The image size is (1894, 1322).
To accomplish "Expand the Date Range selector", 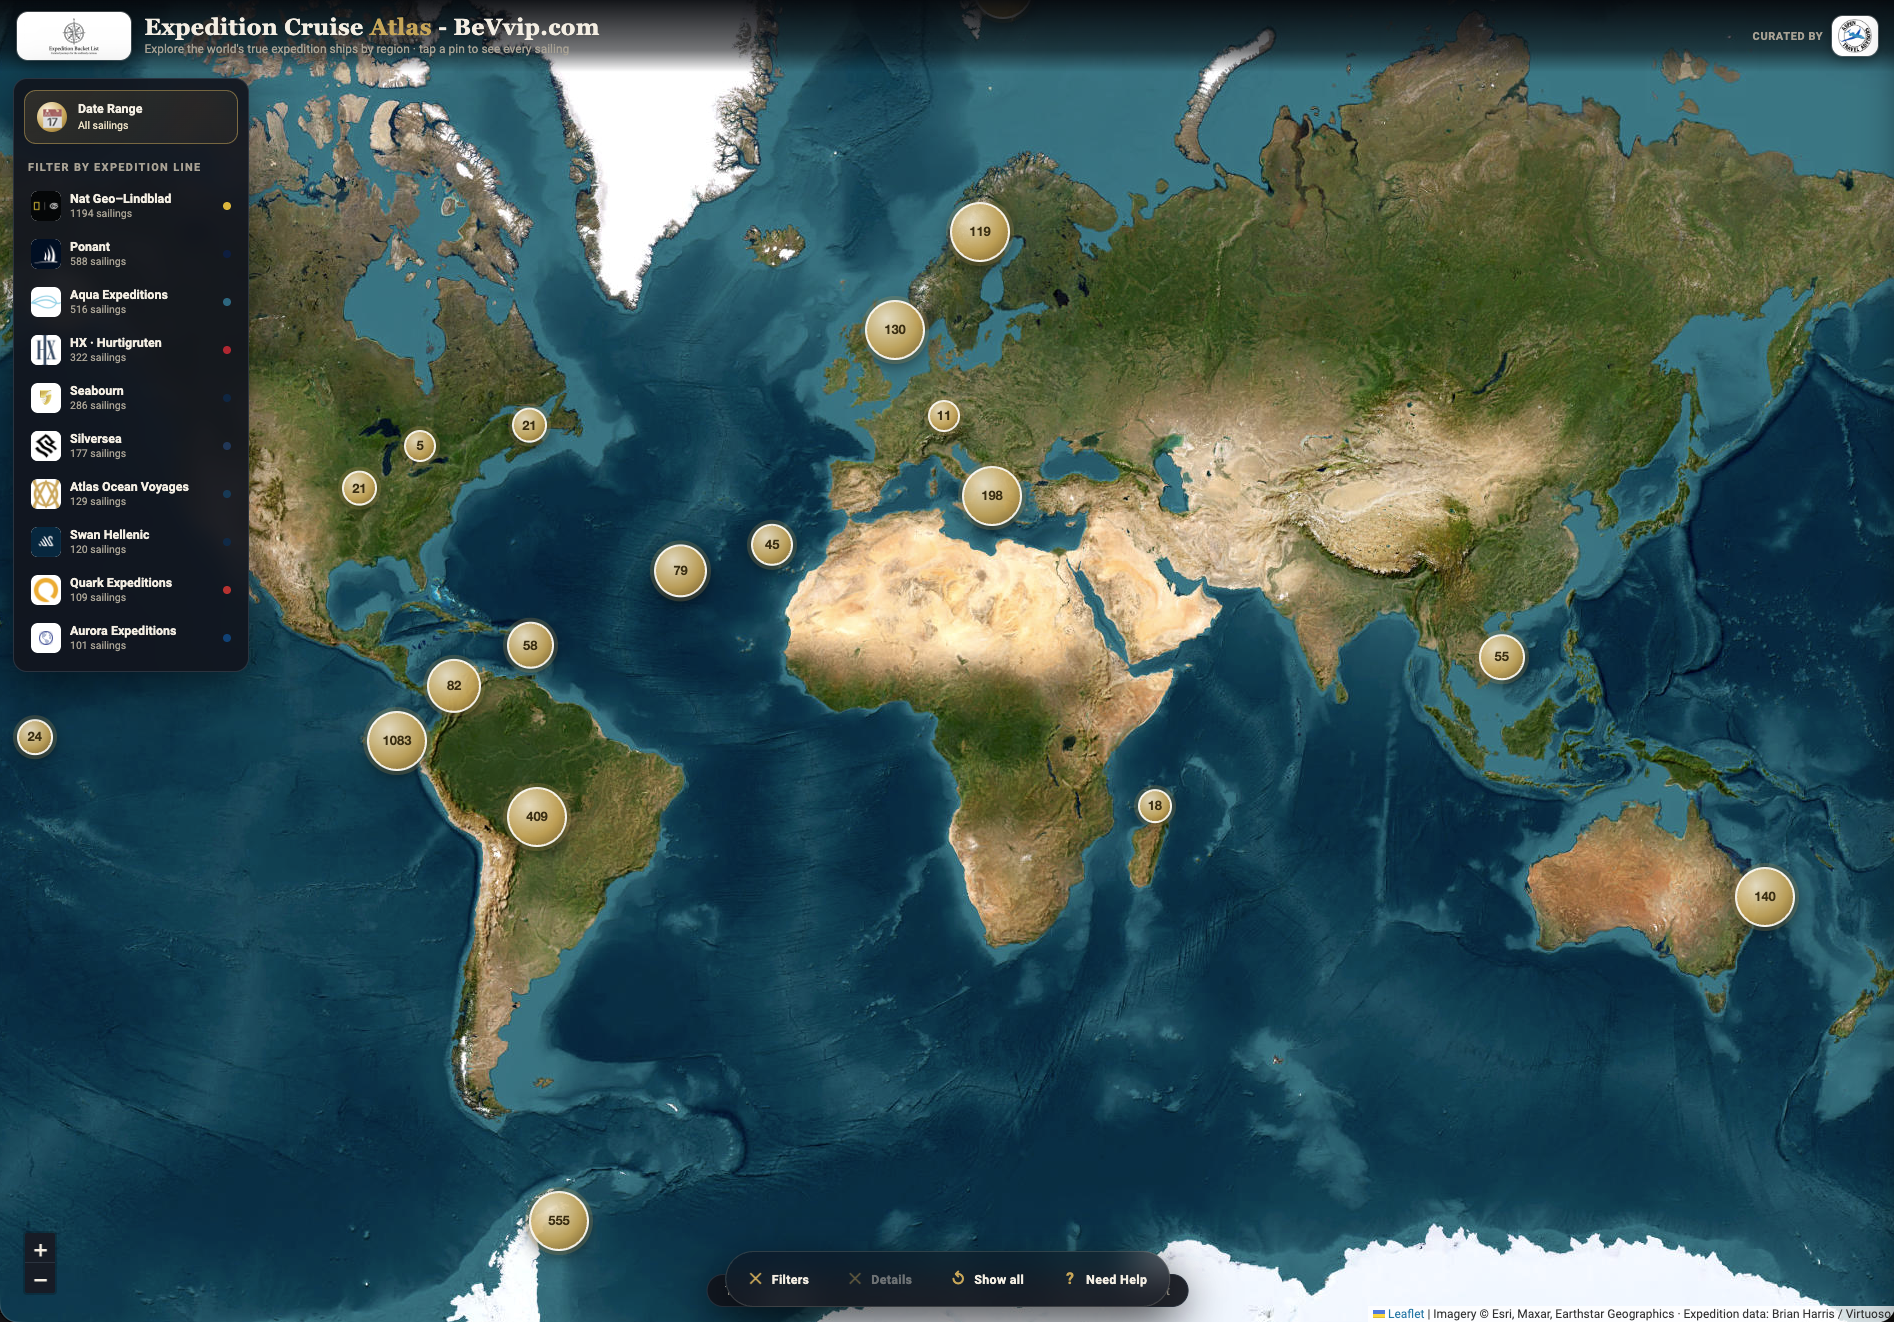I will tap(131, 117).
